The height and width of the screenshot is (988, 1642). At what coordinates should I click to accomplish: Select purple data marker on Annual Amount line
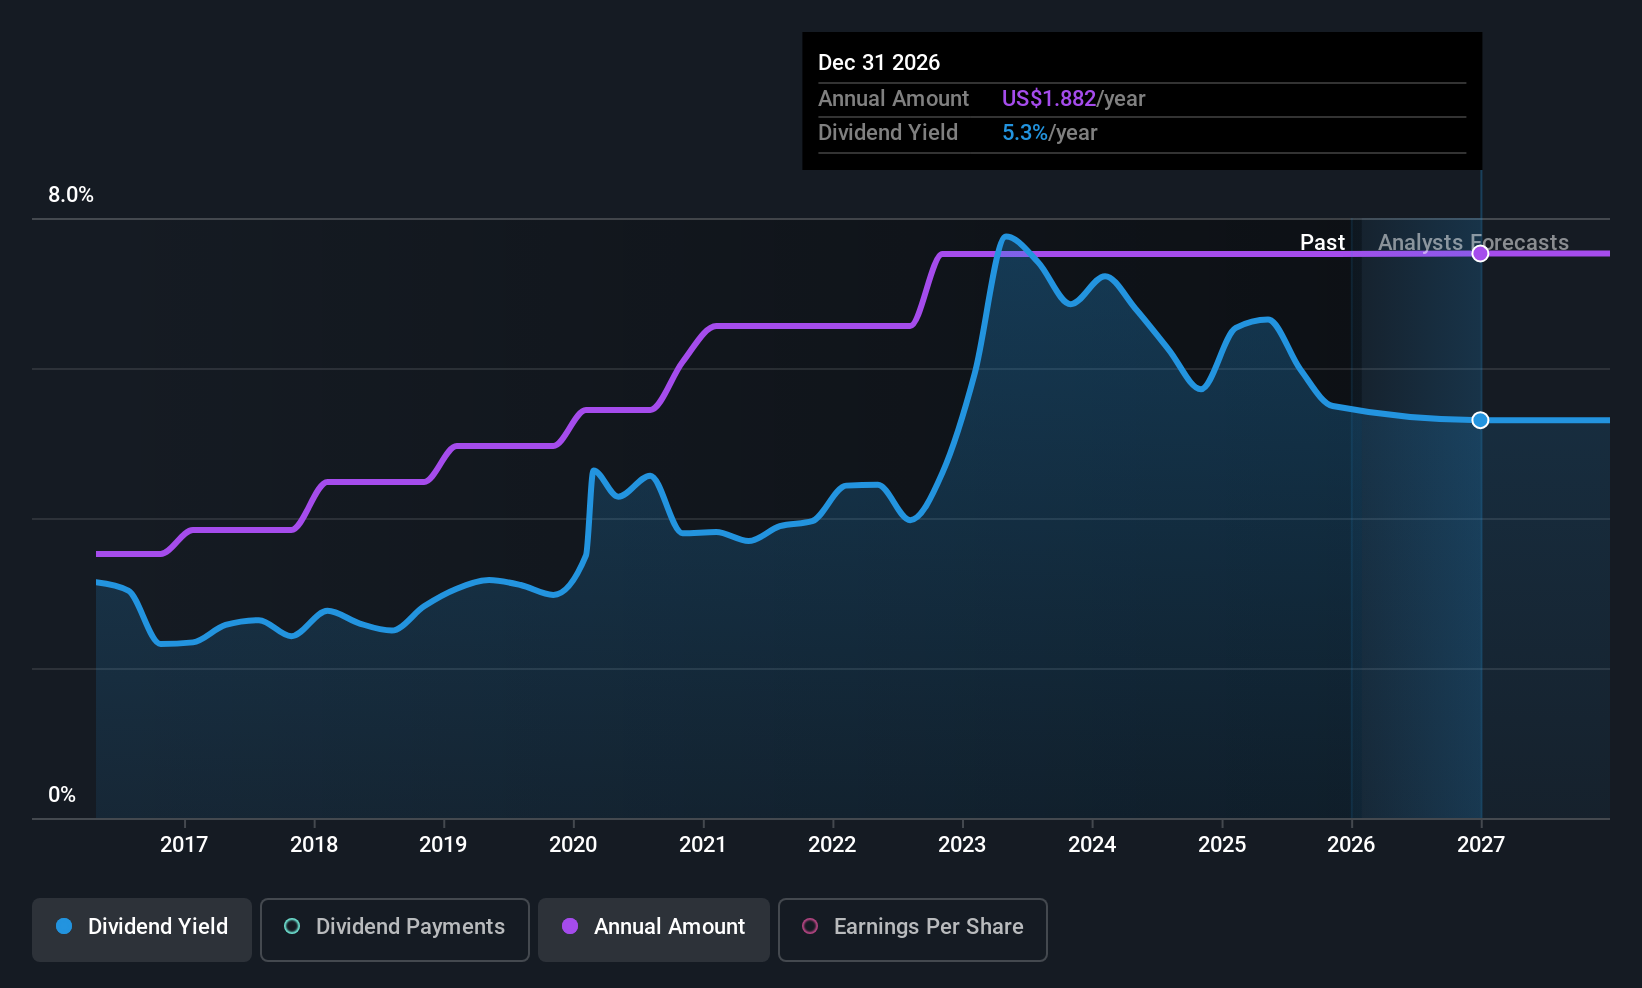click(1480, 254)
